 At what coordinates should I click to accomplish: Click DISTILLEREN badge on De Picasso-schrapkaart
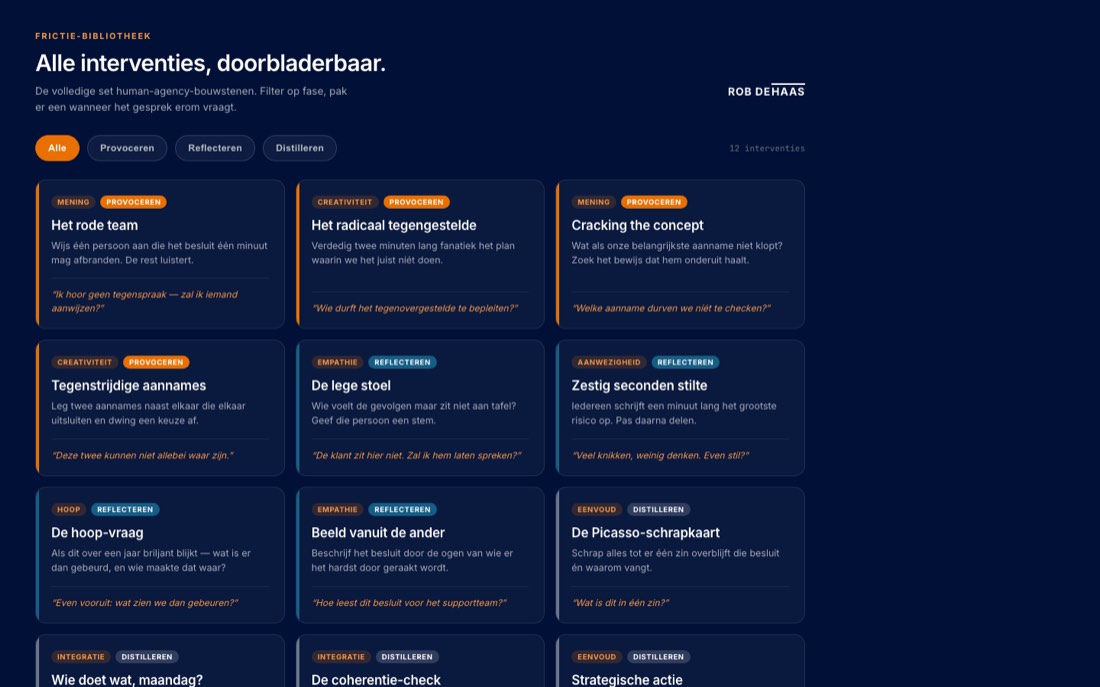tap(658, 509)
